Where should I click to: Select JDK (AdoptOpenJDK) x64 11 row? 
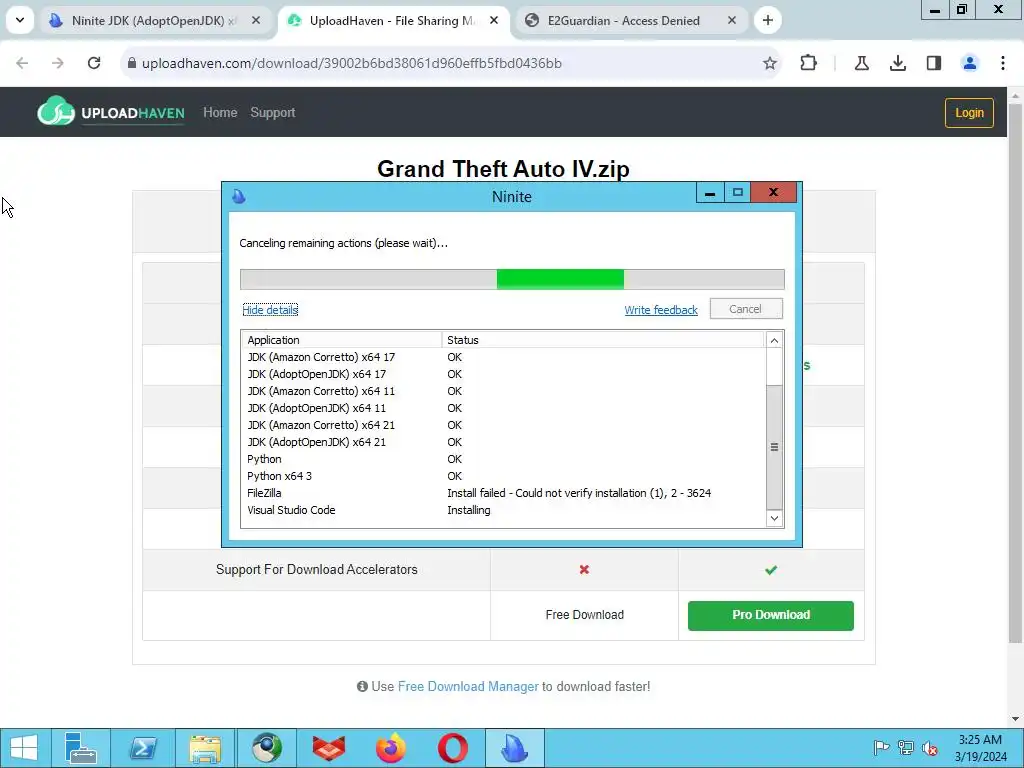tap(503, 408)
